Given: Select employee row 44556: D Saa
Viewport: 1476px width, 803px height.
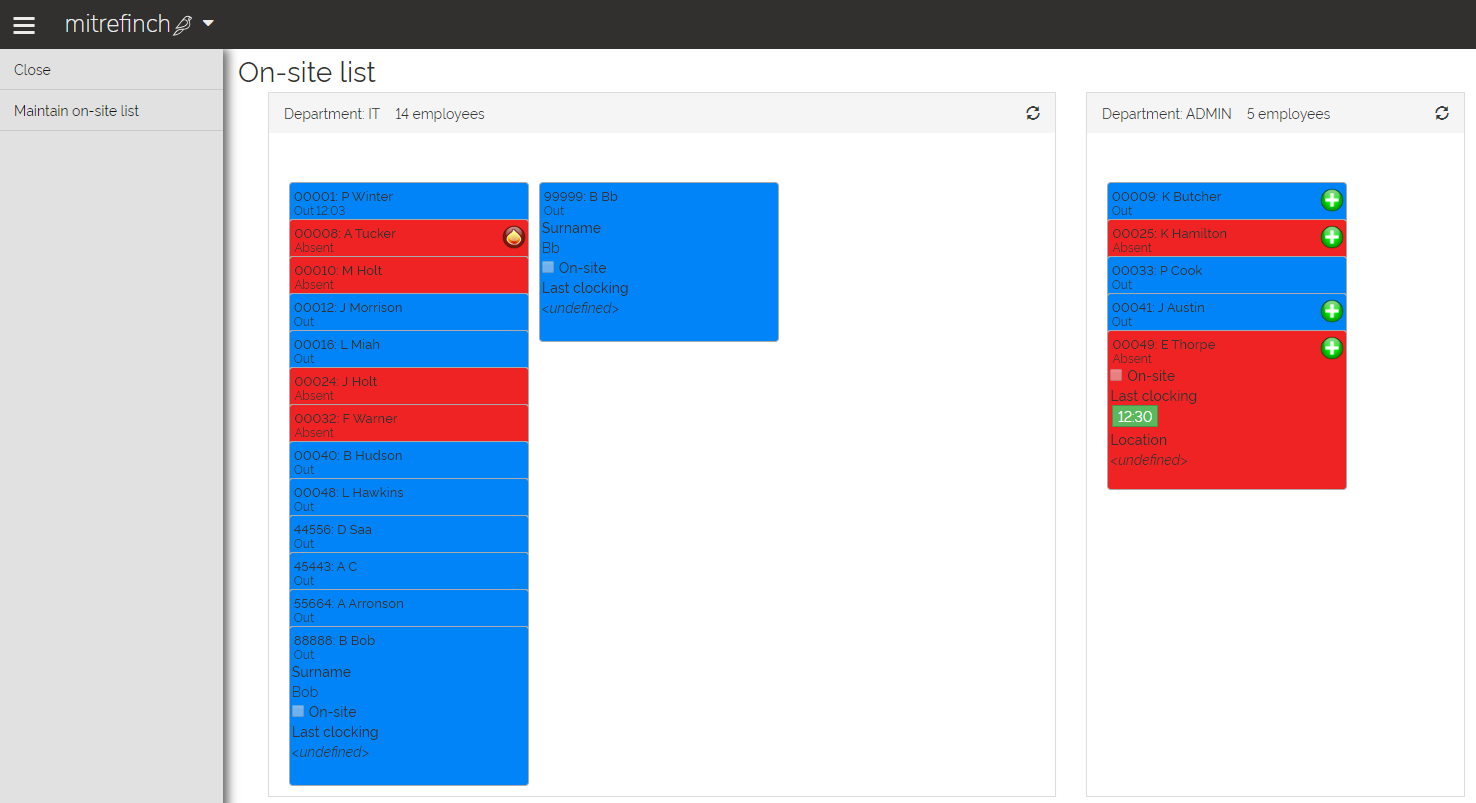Looking at the screenshot, I should [x=409, y=535].
